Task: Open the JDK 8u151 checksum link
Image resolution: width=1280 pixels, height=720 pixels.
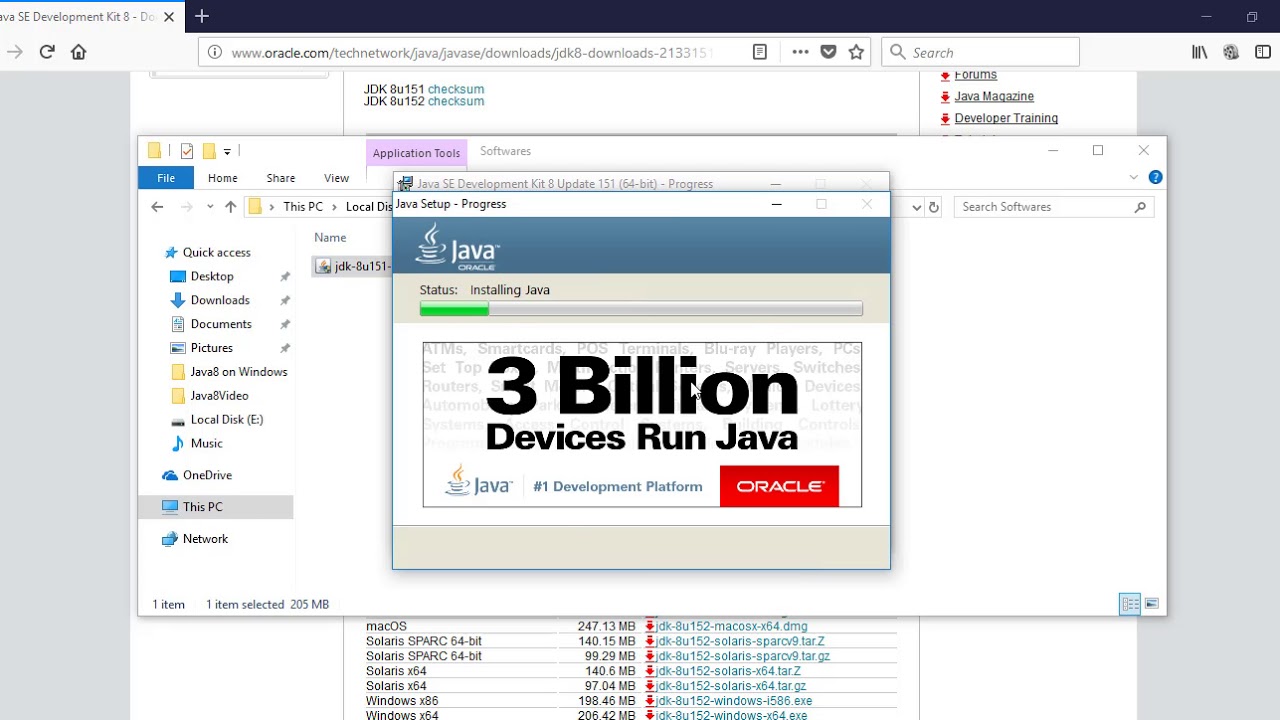Action: coord(455,89)
